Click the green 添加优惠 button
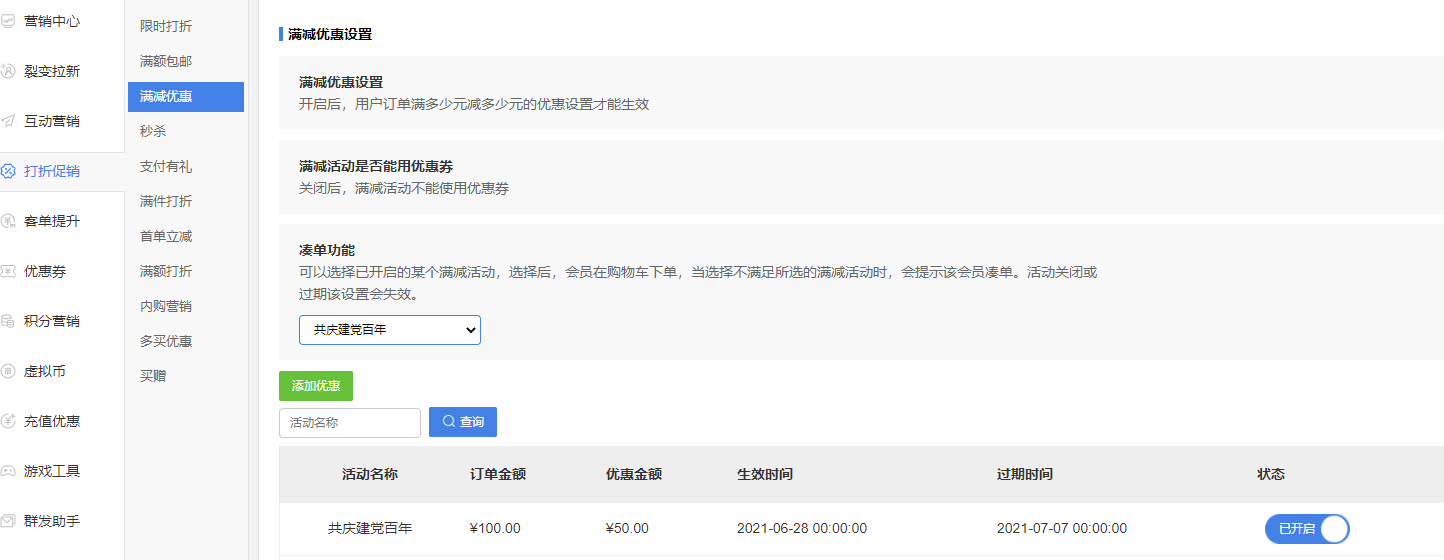 point(316,386)
